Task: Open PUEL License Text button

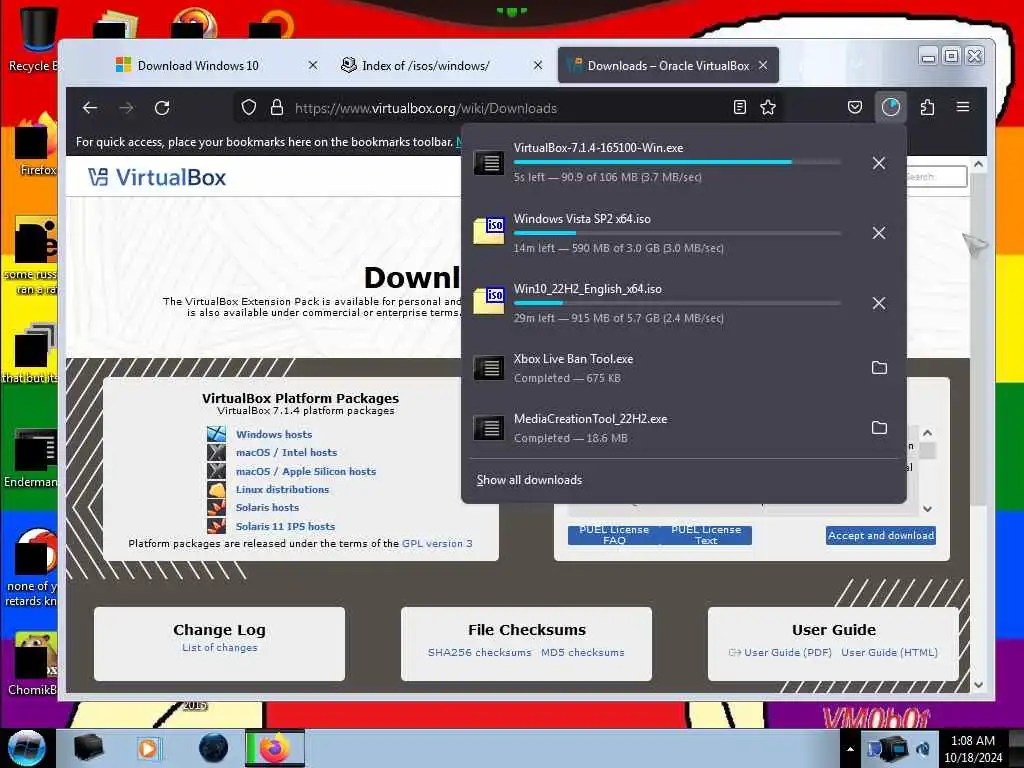Action: (706, 535)
